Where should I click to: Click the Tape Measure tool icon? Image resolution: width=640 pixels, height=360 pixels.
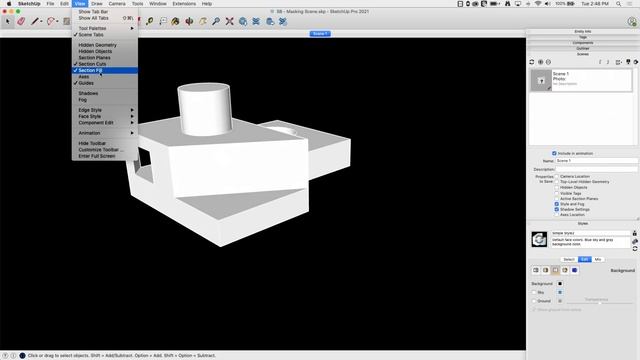click(x=149, y=21)
